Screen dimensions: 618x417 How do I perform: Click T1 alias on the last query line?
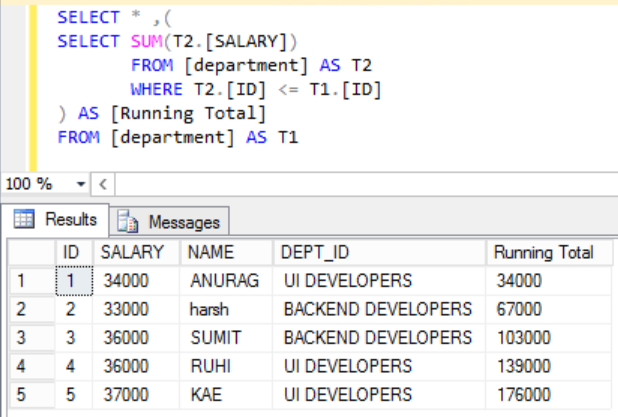[x=288, y=138]
